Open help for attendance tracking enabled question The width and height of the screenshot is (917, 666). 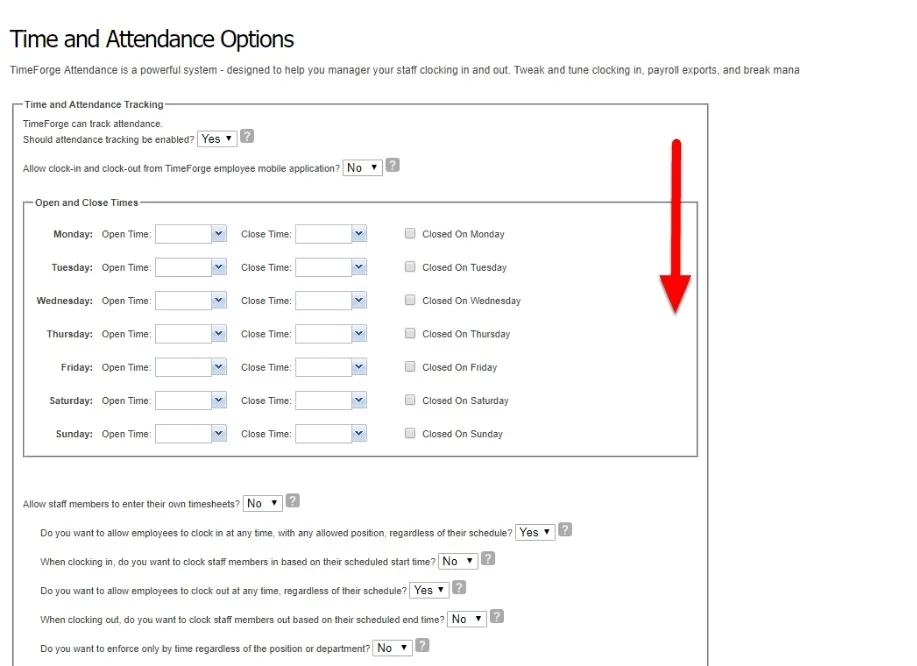(247, 136)
